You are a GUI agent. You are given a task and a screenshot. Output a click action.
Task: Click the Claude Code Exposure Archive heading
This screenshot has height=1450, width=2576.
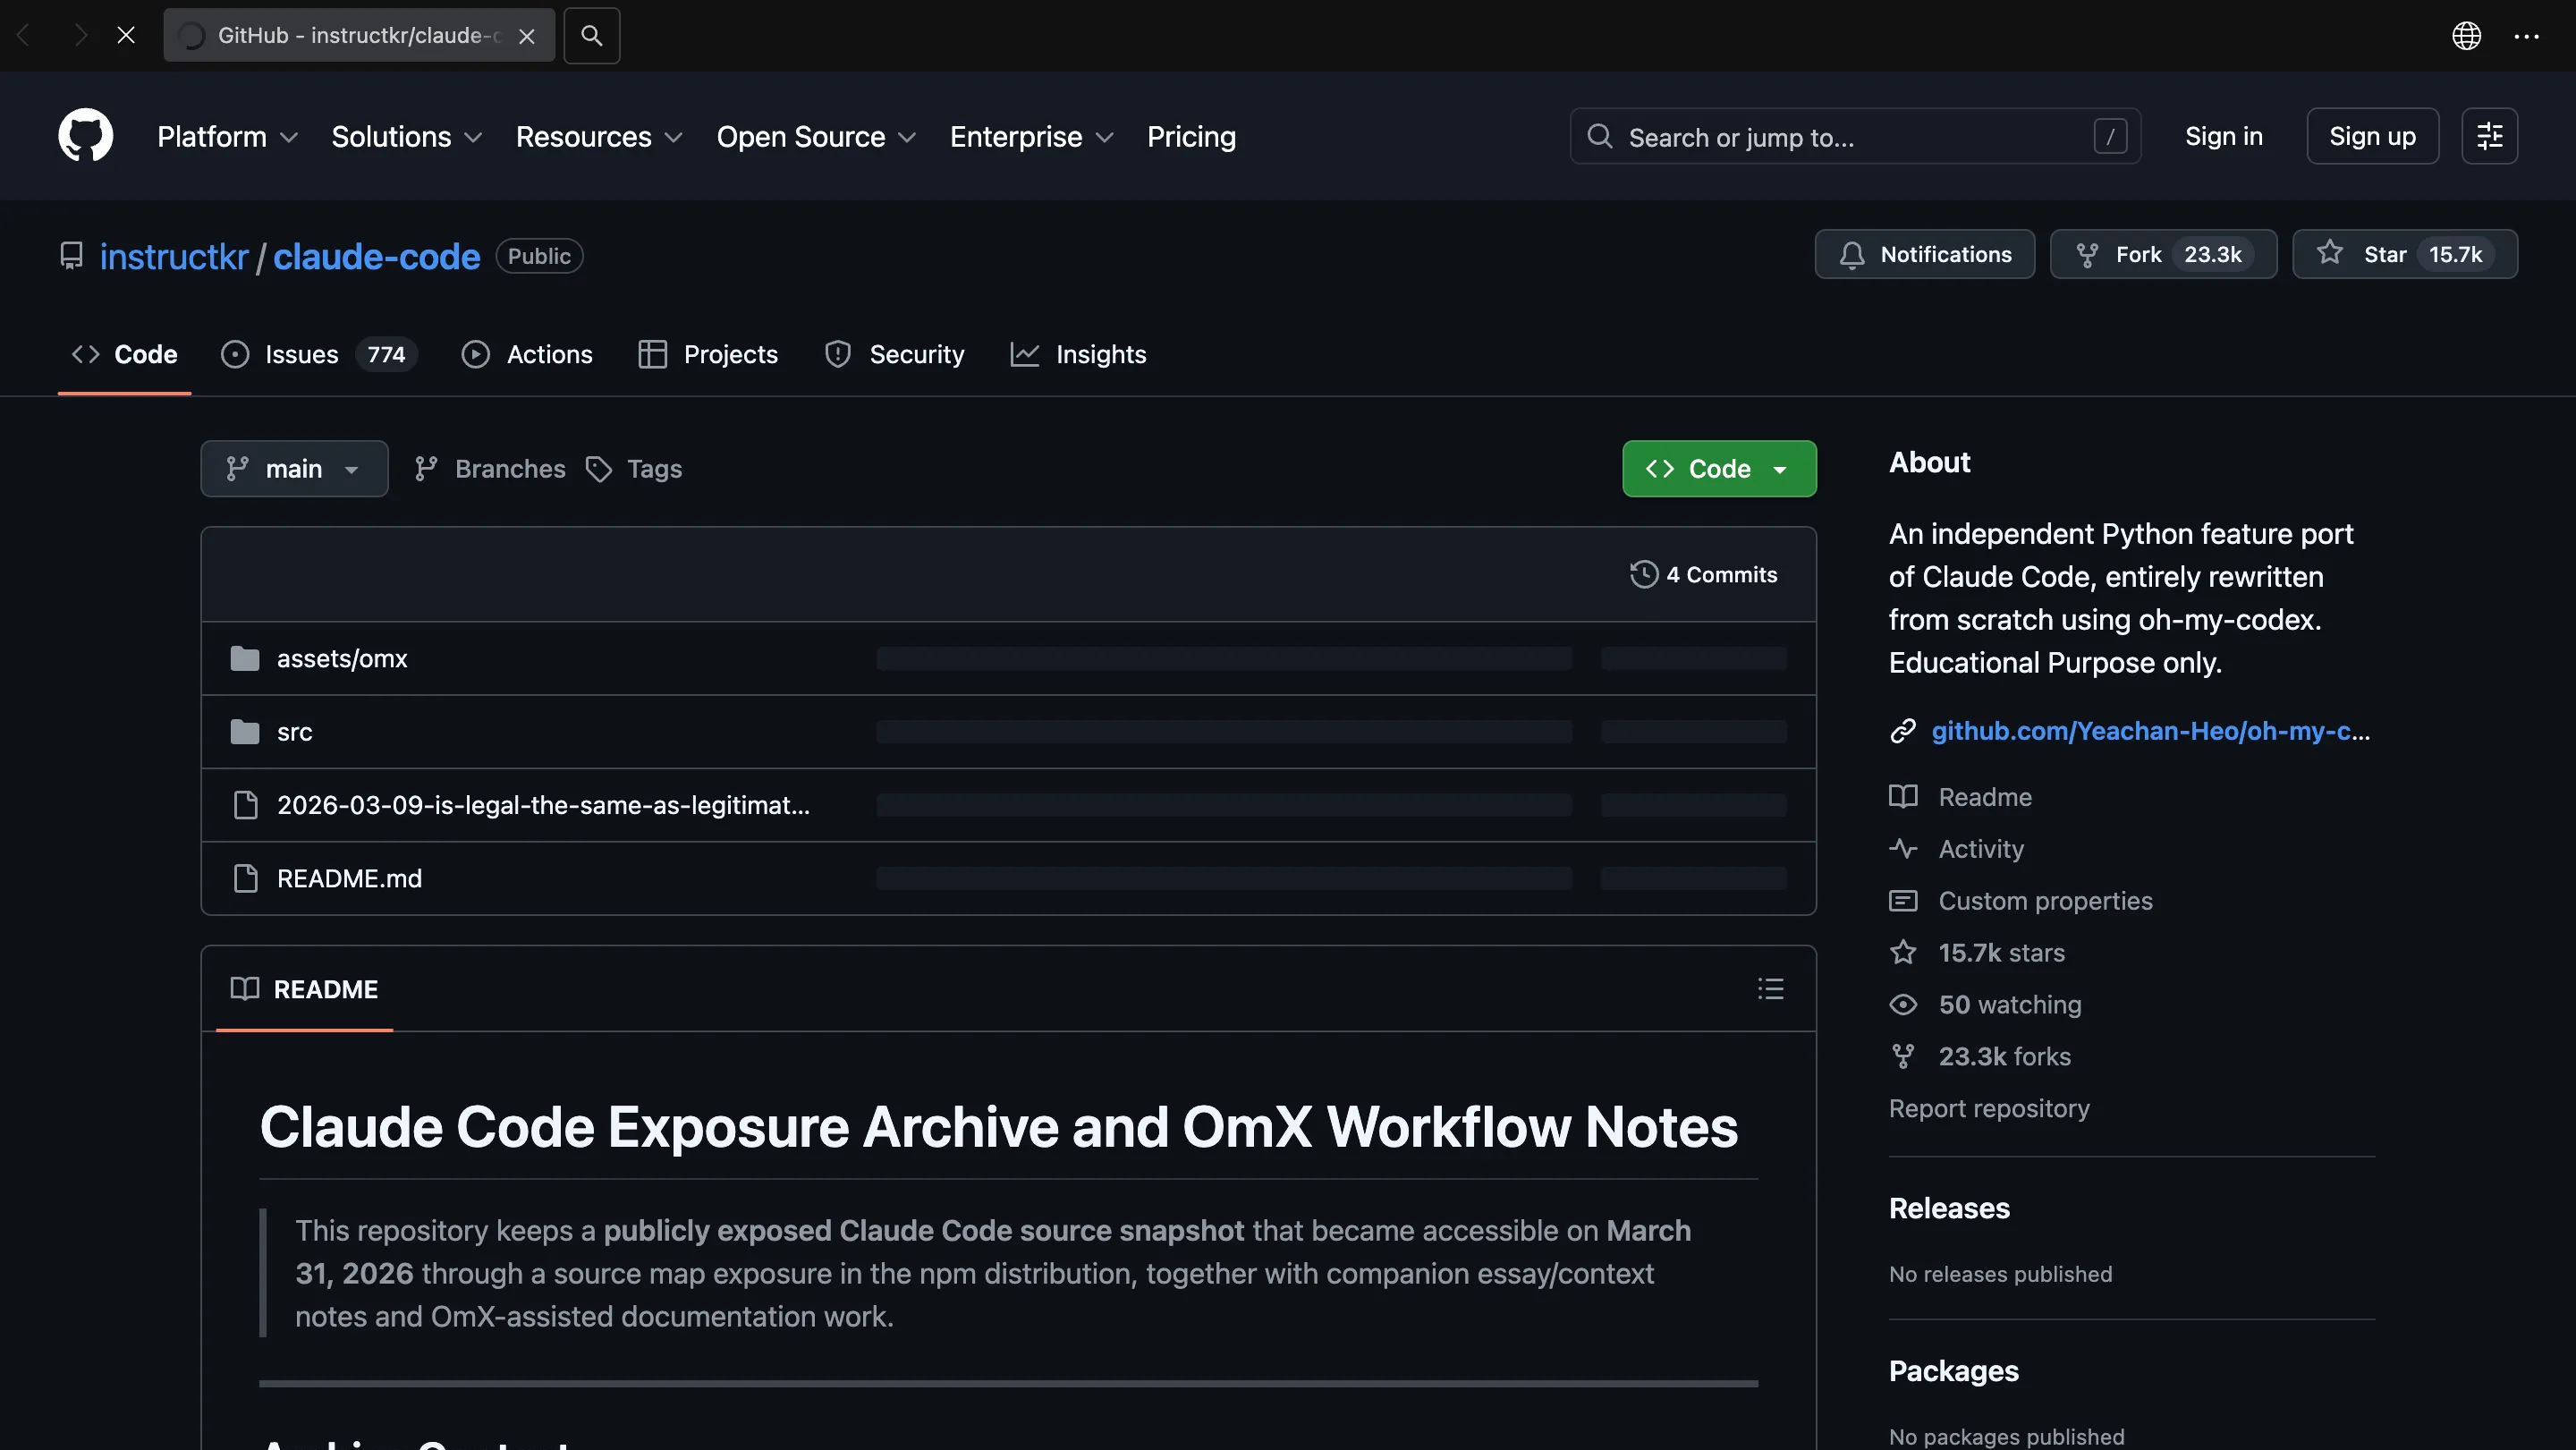(x=998, y=1127)
